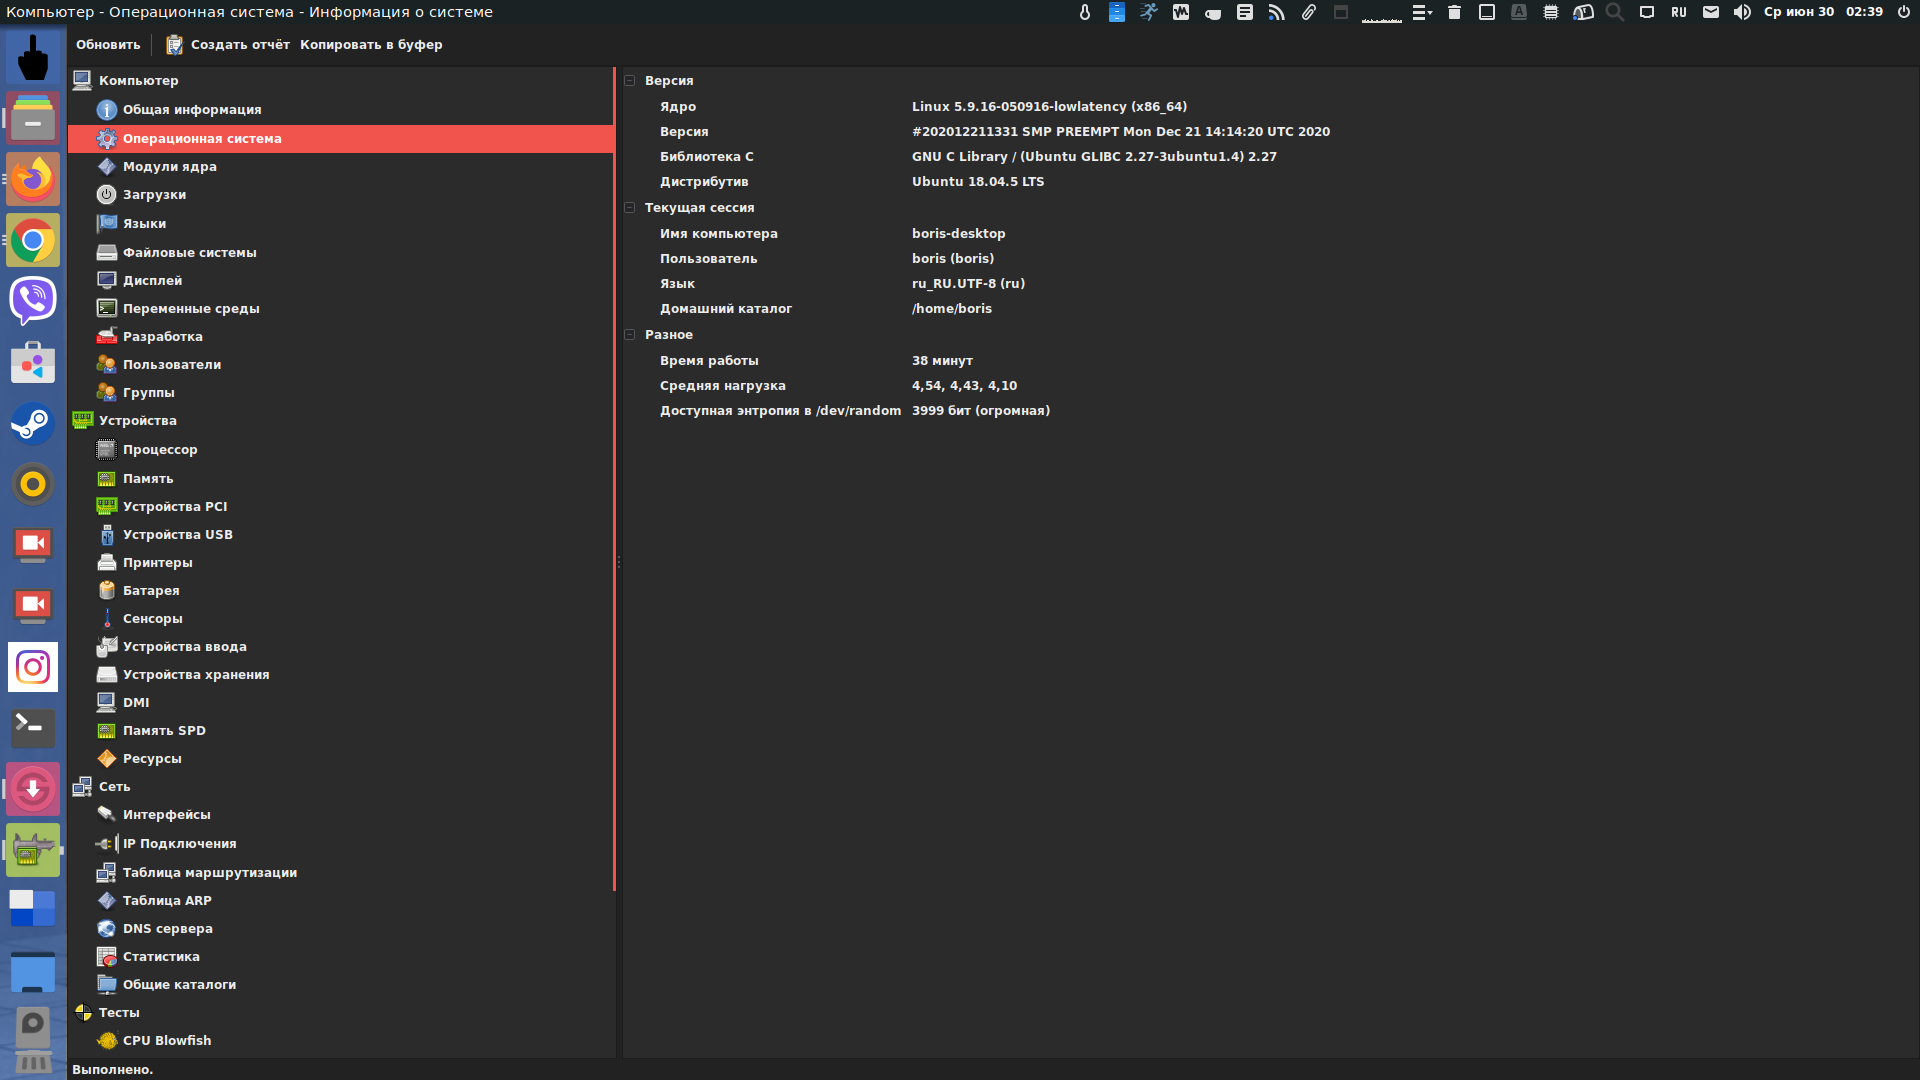Image resolution: width=1920 pixels, height=1080 pixels.
Task: Open the Сенсоры sensors entry
Action: (x=152, y=619)
